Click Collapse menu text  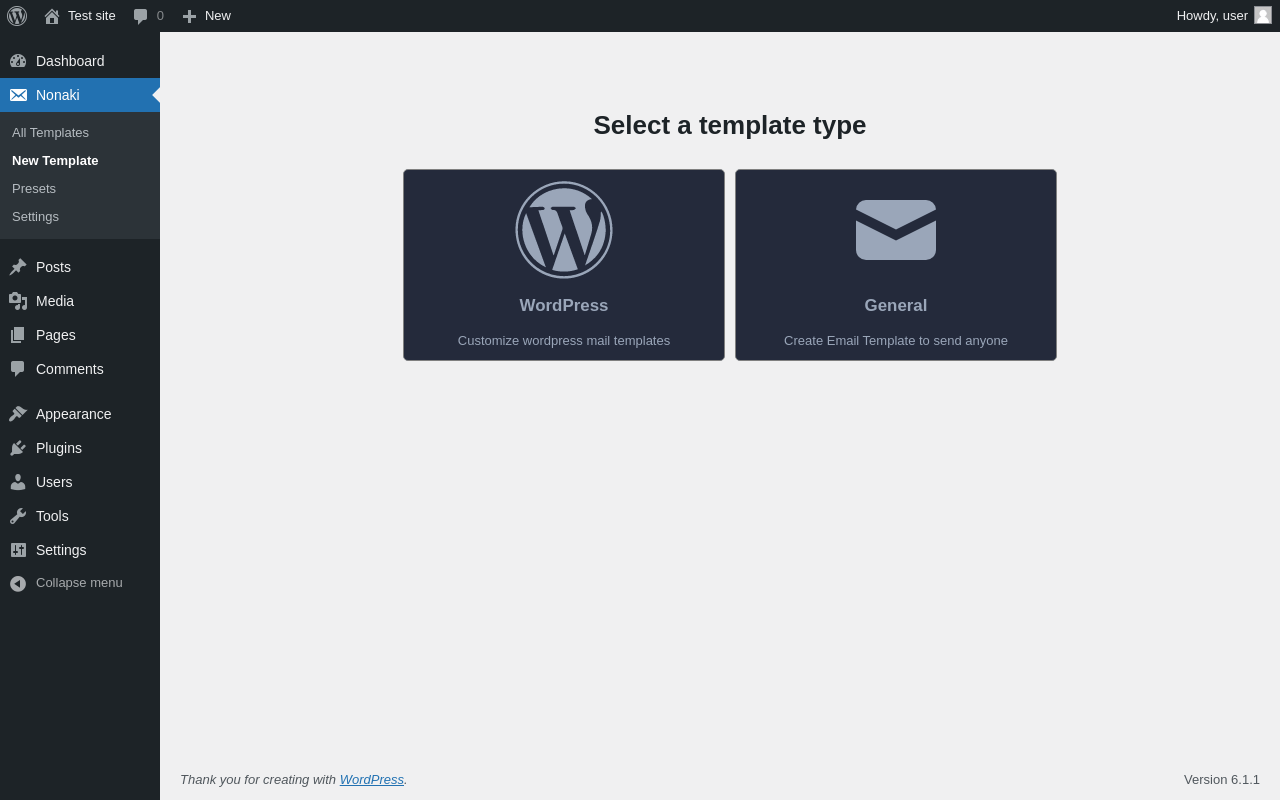79,582
